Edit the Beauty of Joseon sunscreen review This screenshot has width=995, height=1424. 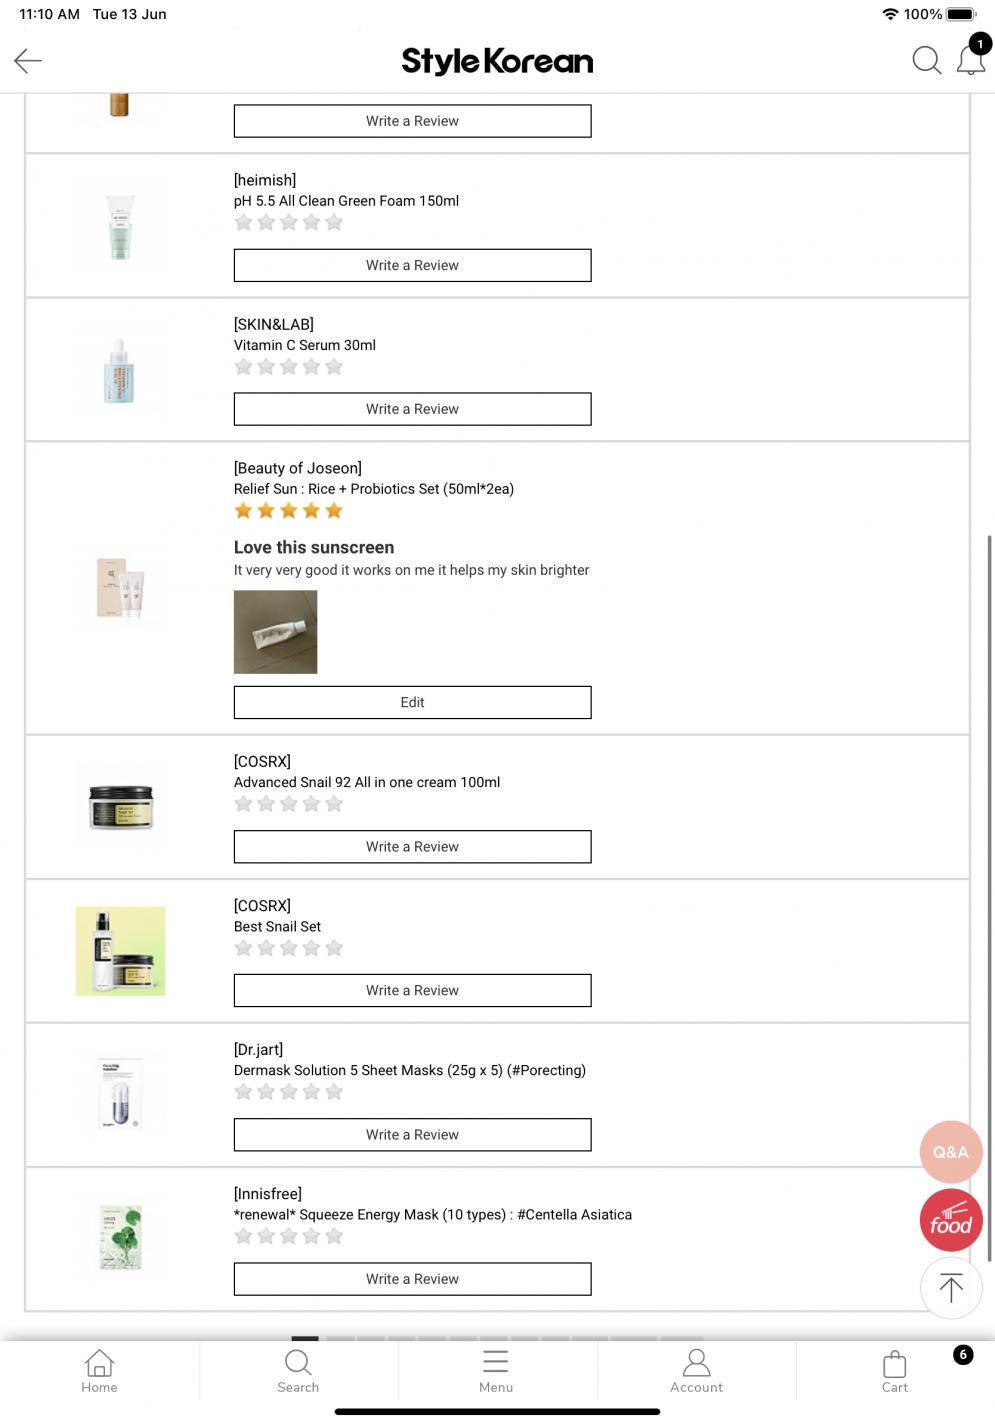[412, 702]
